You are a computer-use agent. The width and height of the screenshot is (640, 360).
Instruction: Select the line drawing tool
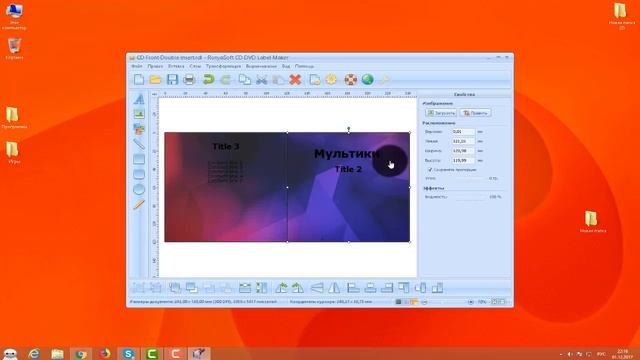(139, 144)
